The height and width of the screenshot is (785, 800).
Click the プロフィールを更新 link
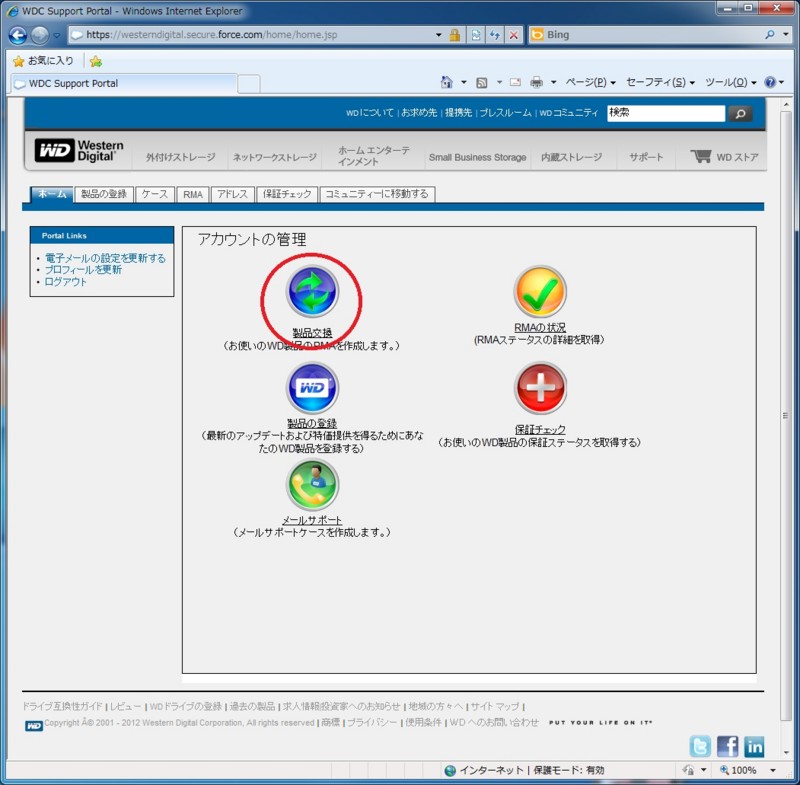pyautogui.click(x=83, y=270)
